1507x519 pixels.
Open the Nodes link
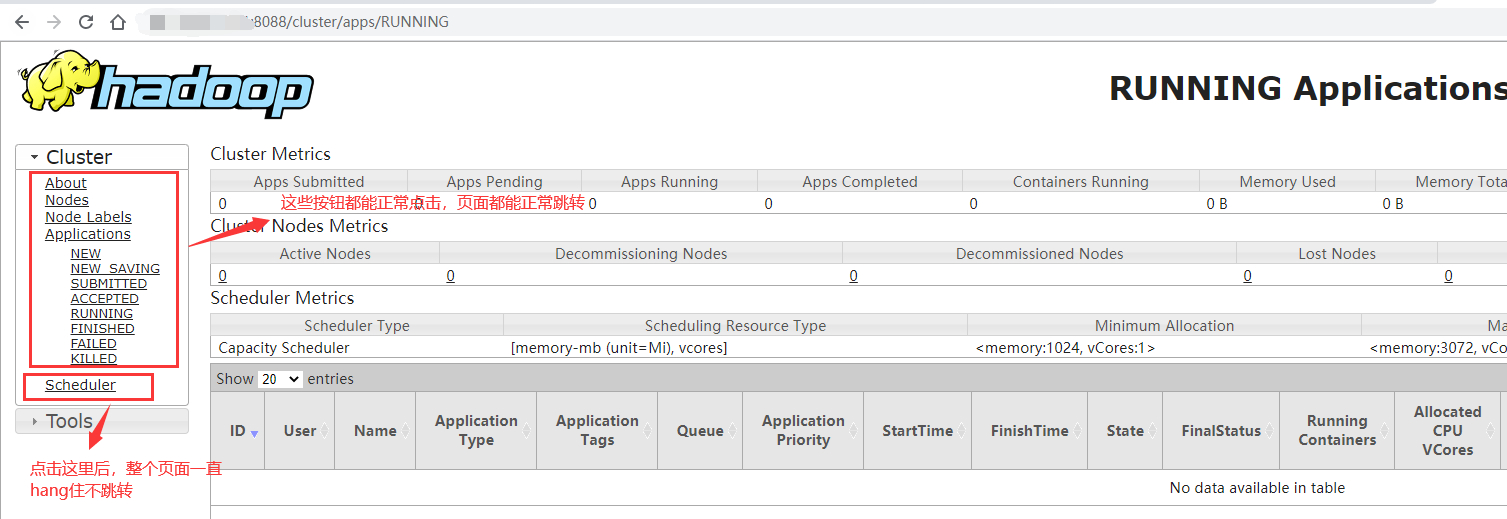pos(67,200)
